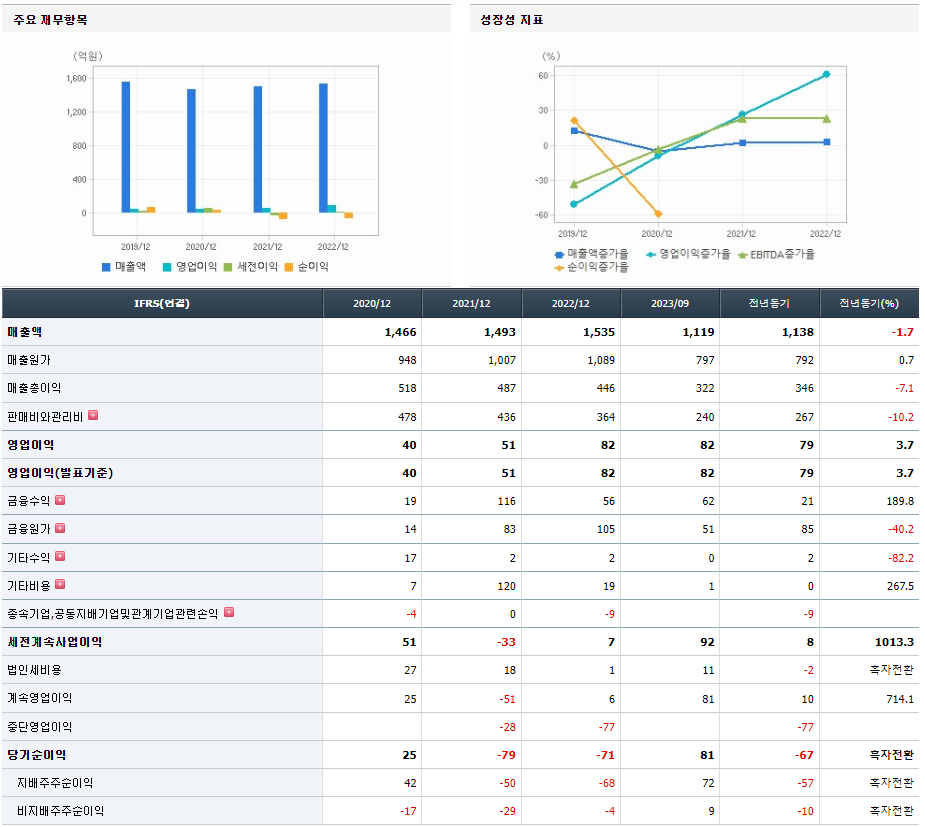Viewport: 925px width, 827px height.
Task: Click the 2019/12 매출액 blue bar
Action: [126, 147]
